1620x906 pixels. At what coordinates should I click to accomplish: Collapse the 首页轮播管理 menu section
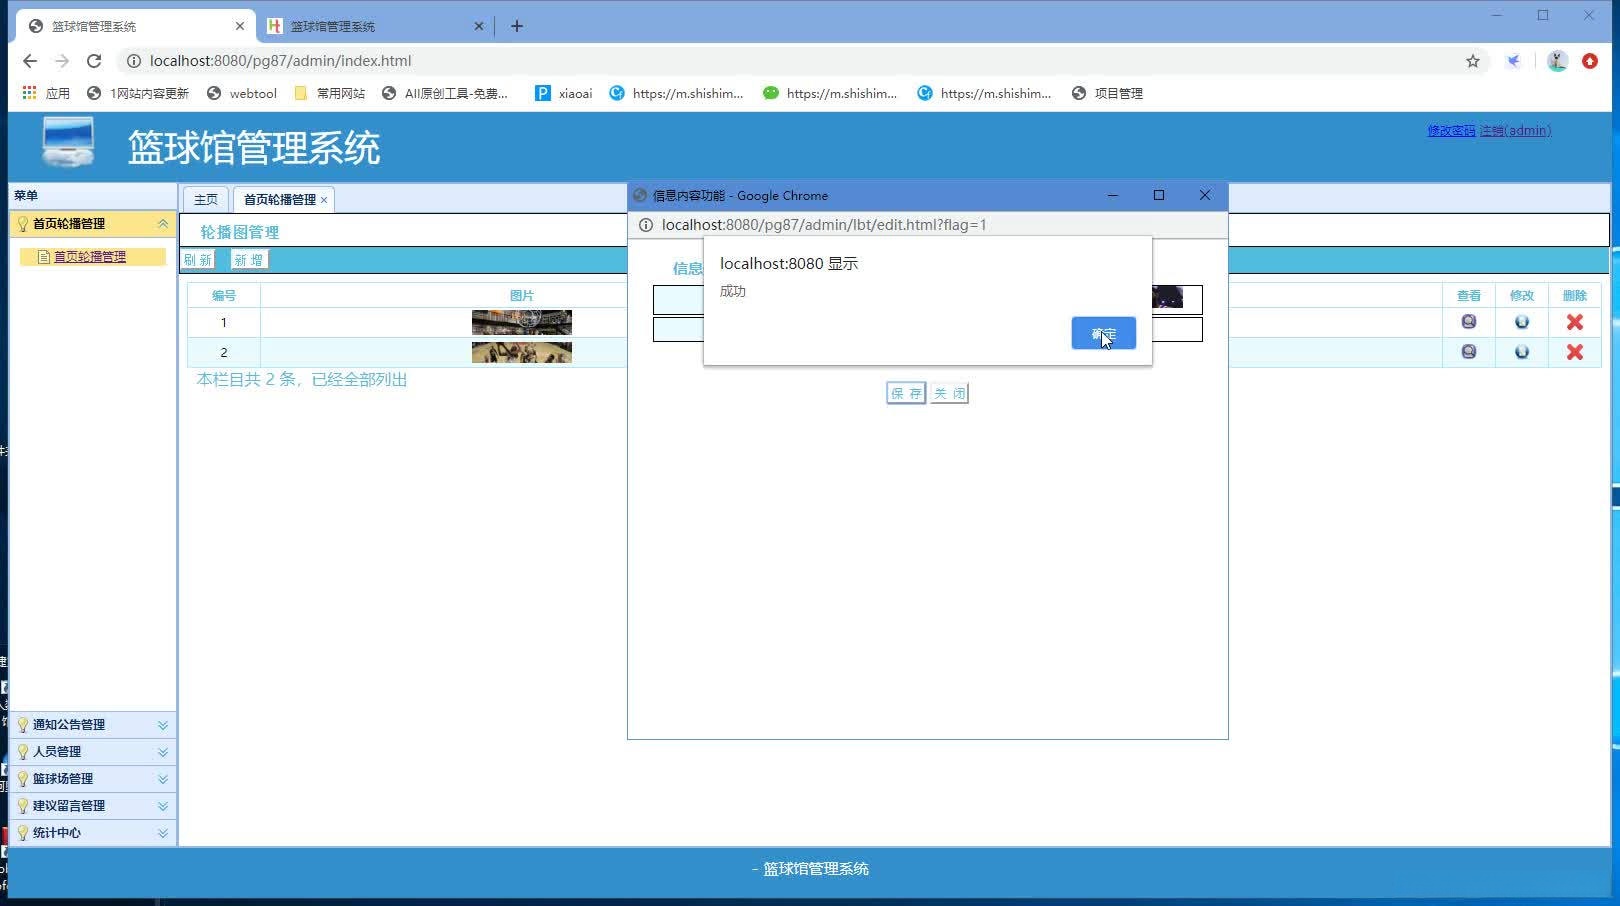click(x=163, y=224)
